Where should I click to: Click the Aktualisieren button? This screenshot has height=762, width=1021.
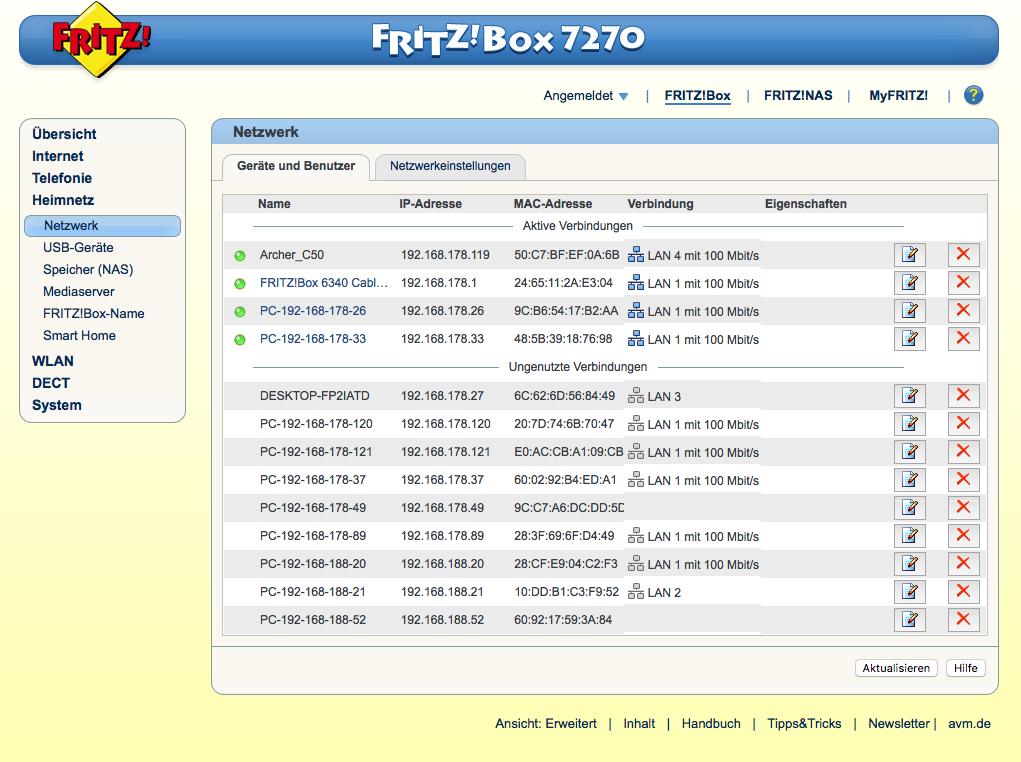(896, 668)
